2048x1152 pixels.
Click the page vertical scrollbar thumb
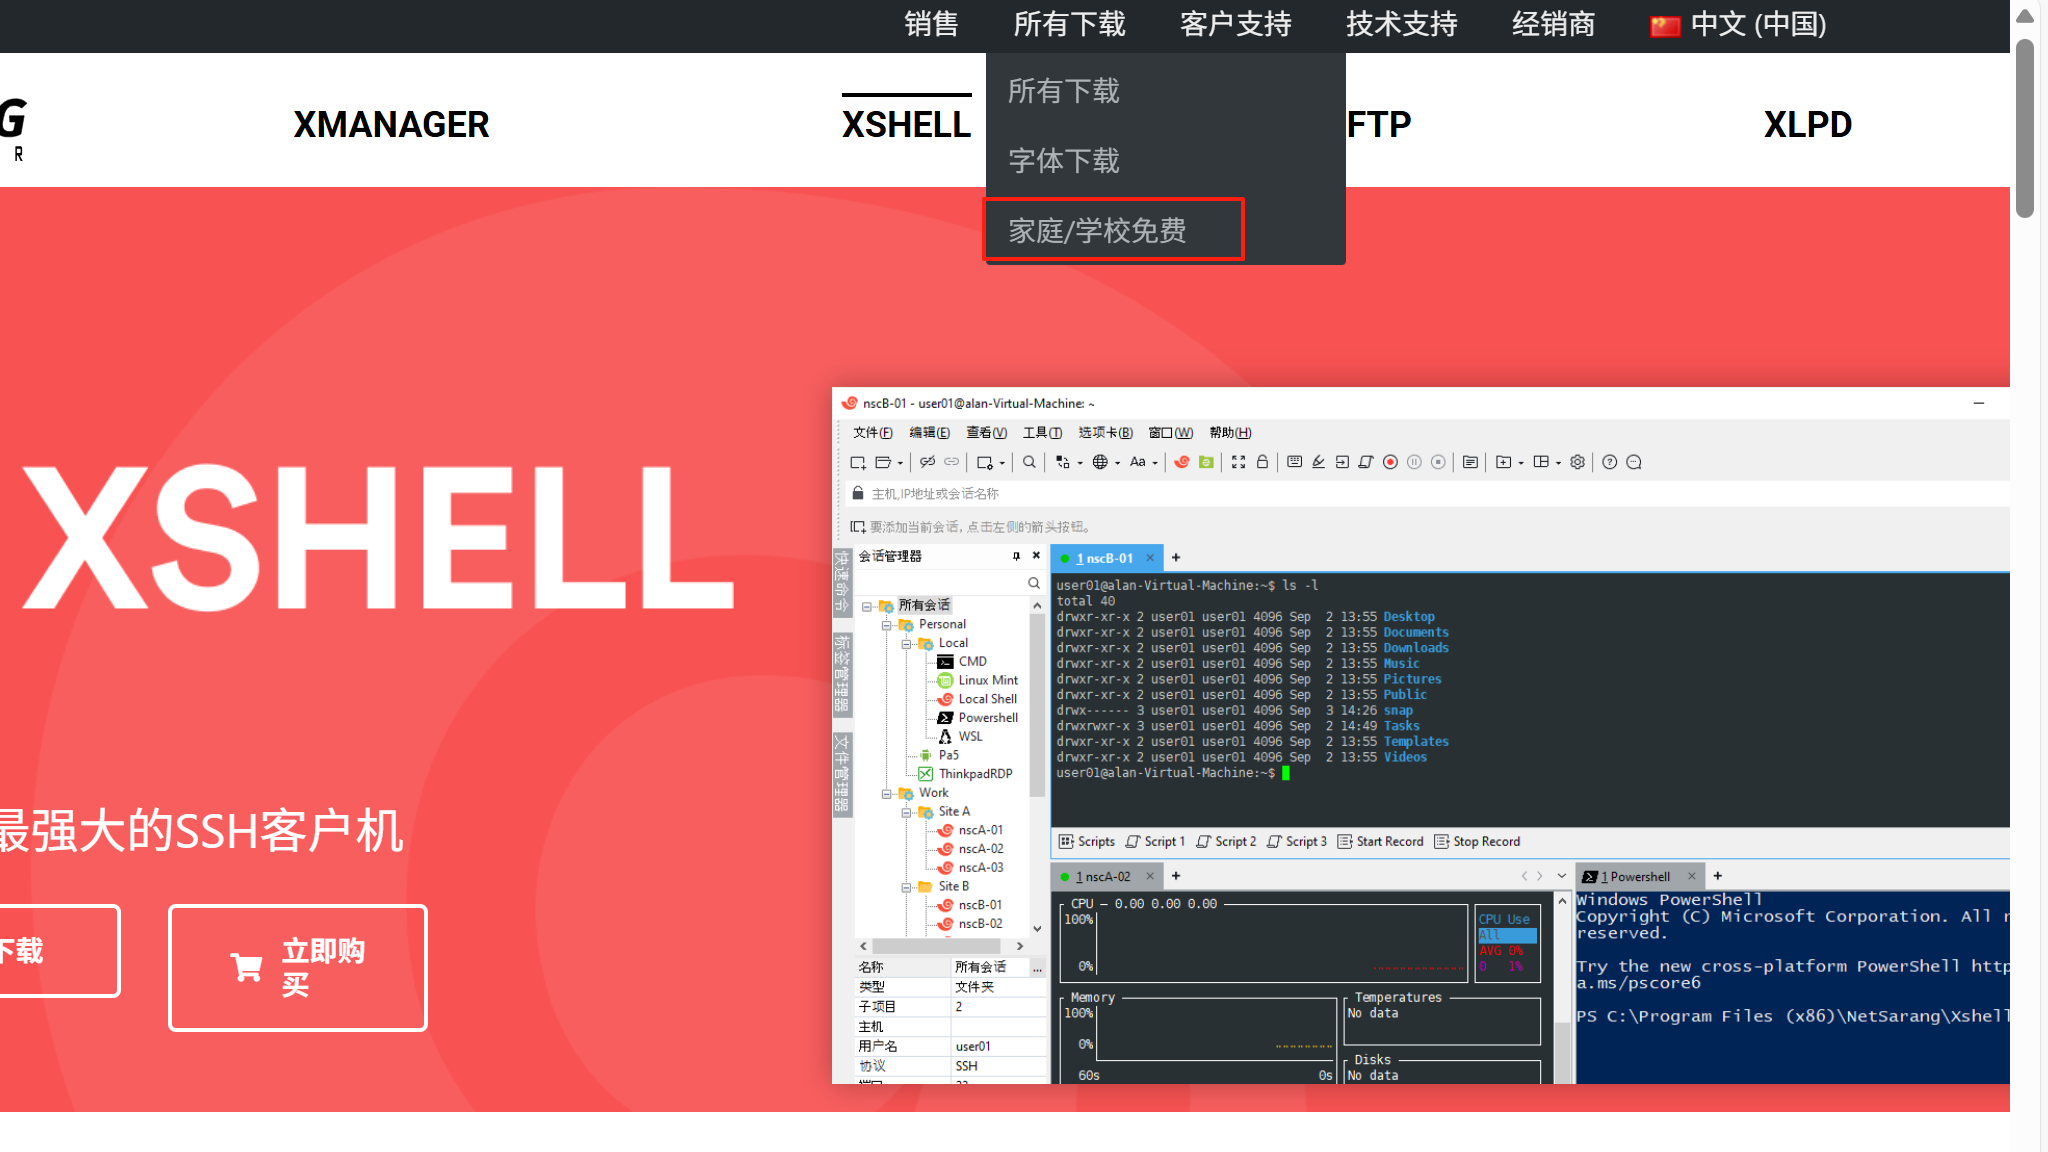coord(2025,130)
